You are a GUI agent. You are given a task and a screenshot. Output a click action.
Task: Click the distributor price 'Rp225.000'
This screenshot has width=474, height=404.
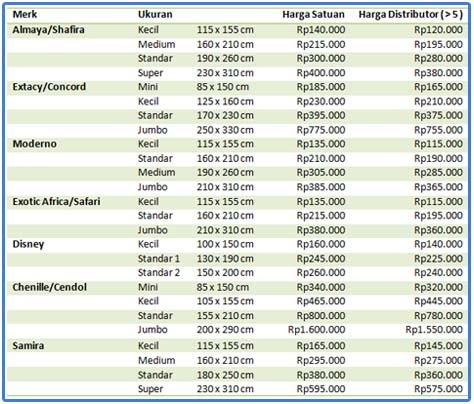[438, 259]
